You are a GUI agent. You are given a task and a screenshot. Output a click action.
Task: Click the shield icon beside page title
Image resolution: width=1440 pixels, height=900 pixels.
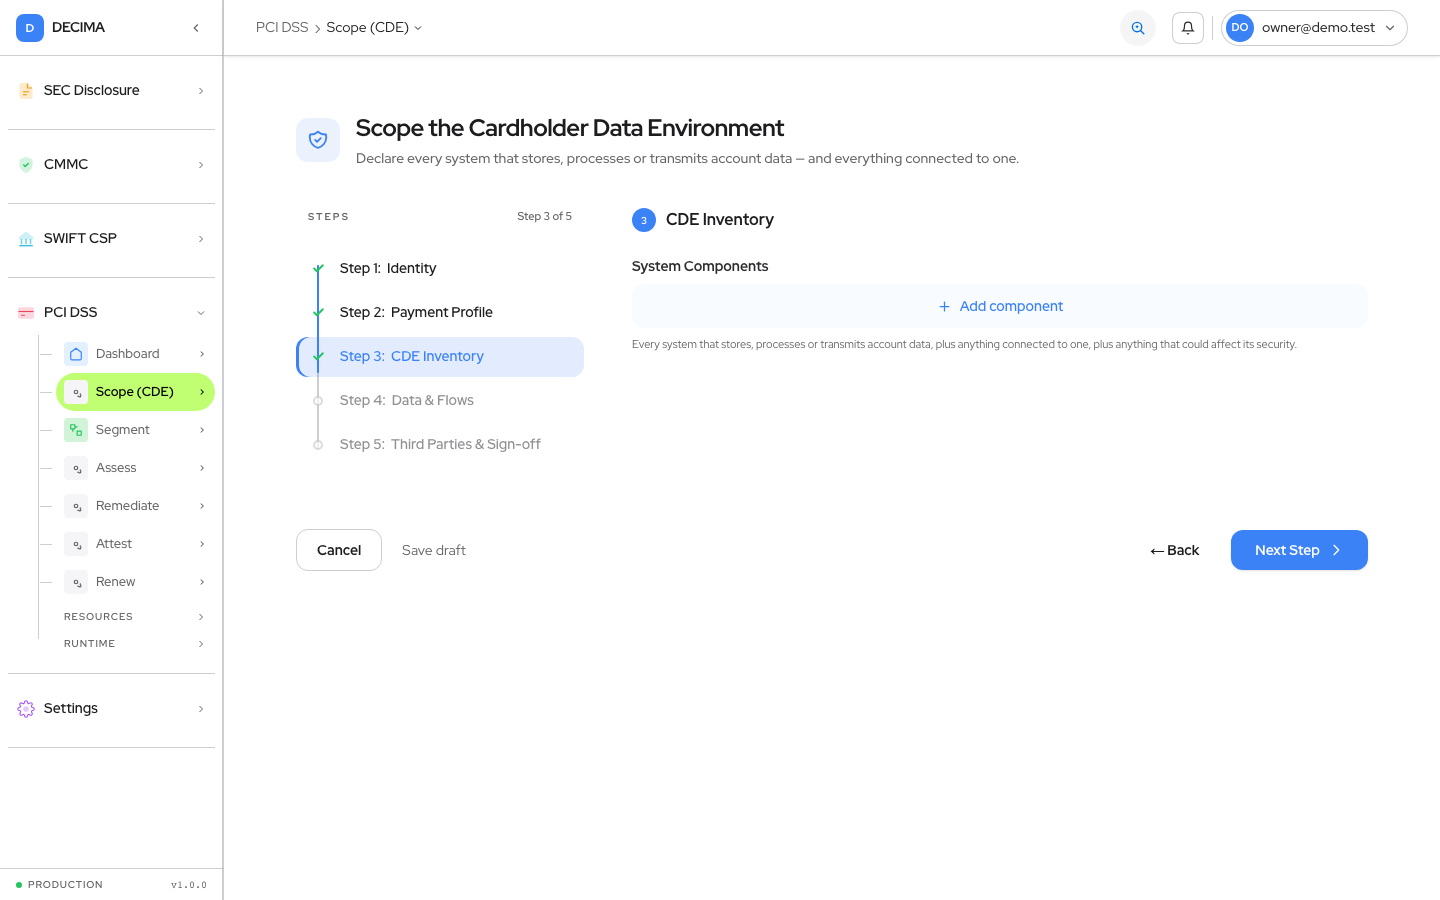[x=318, y=140]
